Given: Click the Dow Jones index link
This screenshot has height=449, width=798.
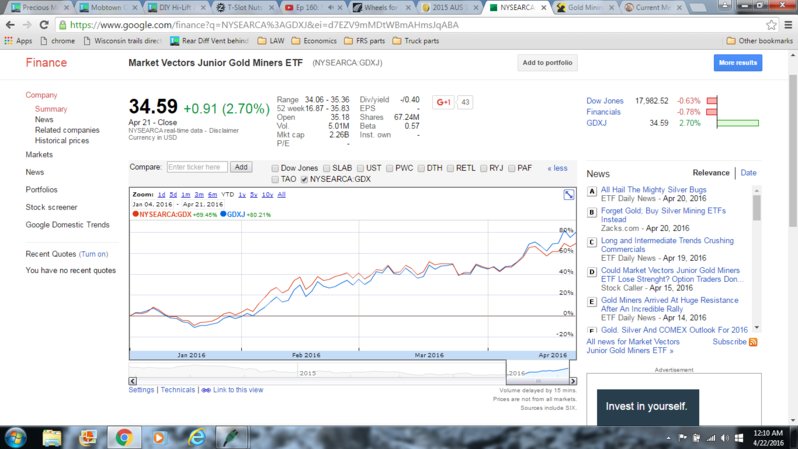Looking at the screenshot, I should tap(605, 101).
